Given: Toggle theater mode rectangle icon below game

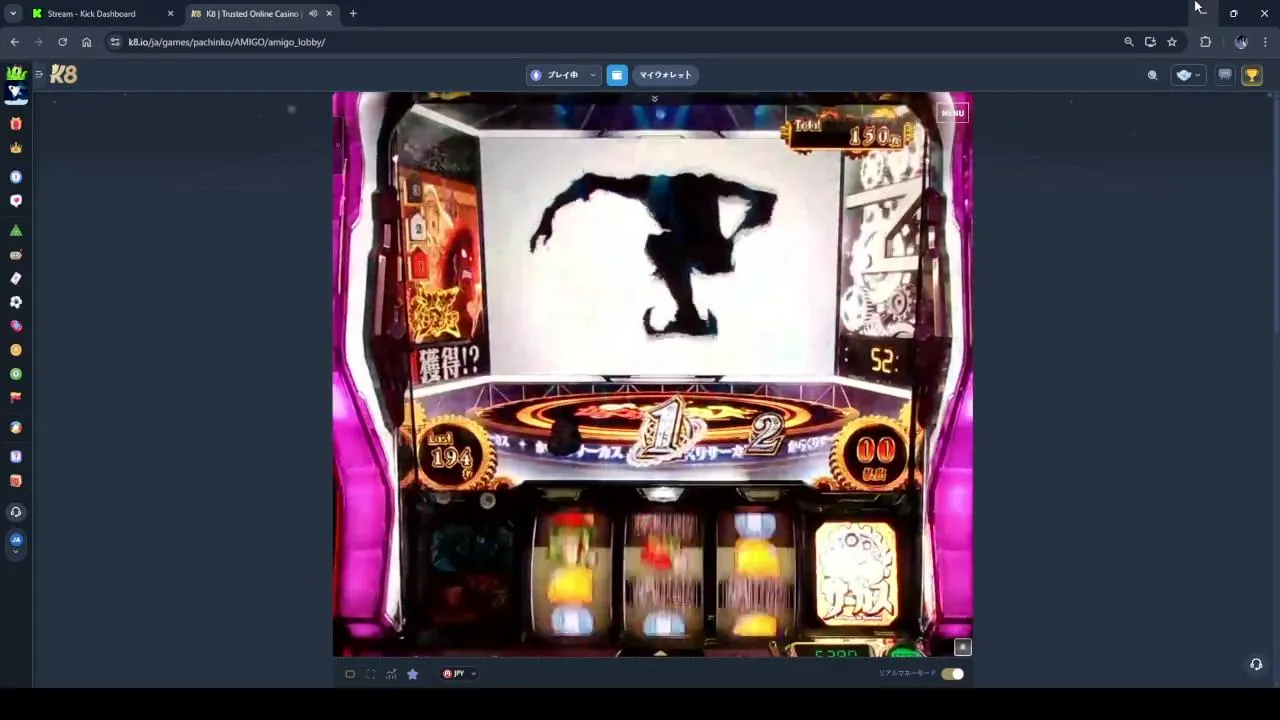Looking at the screenshot, I should coord(350,674).
